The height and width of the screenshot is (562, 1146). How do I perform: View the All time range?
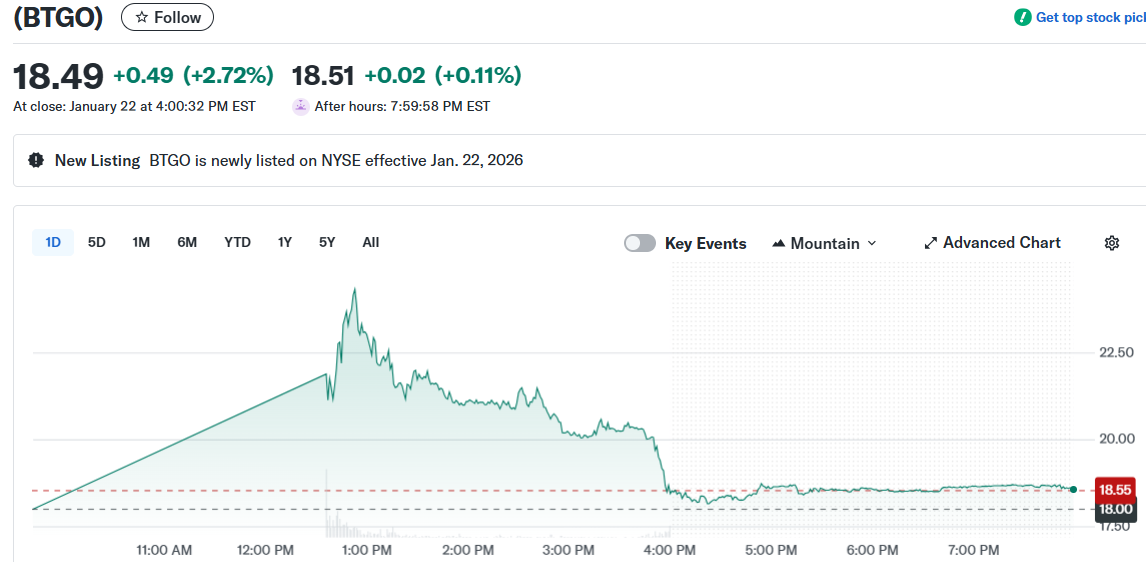pyautogui.click(x=371, y=242)
